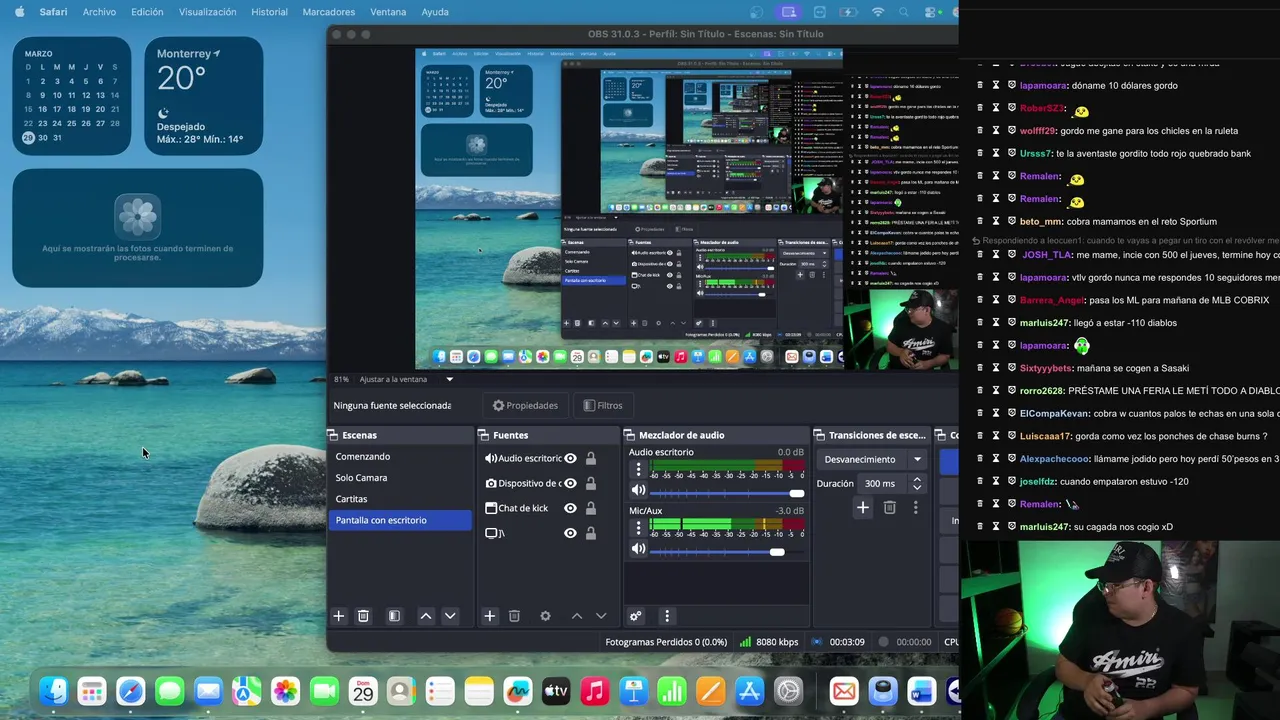Open source properties gear in Fuentes toolbar
This screenshot has height=720, width=1280.
pos(545,616)
